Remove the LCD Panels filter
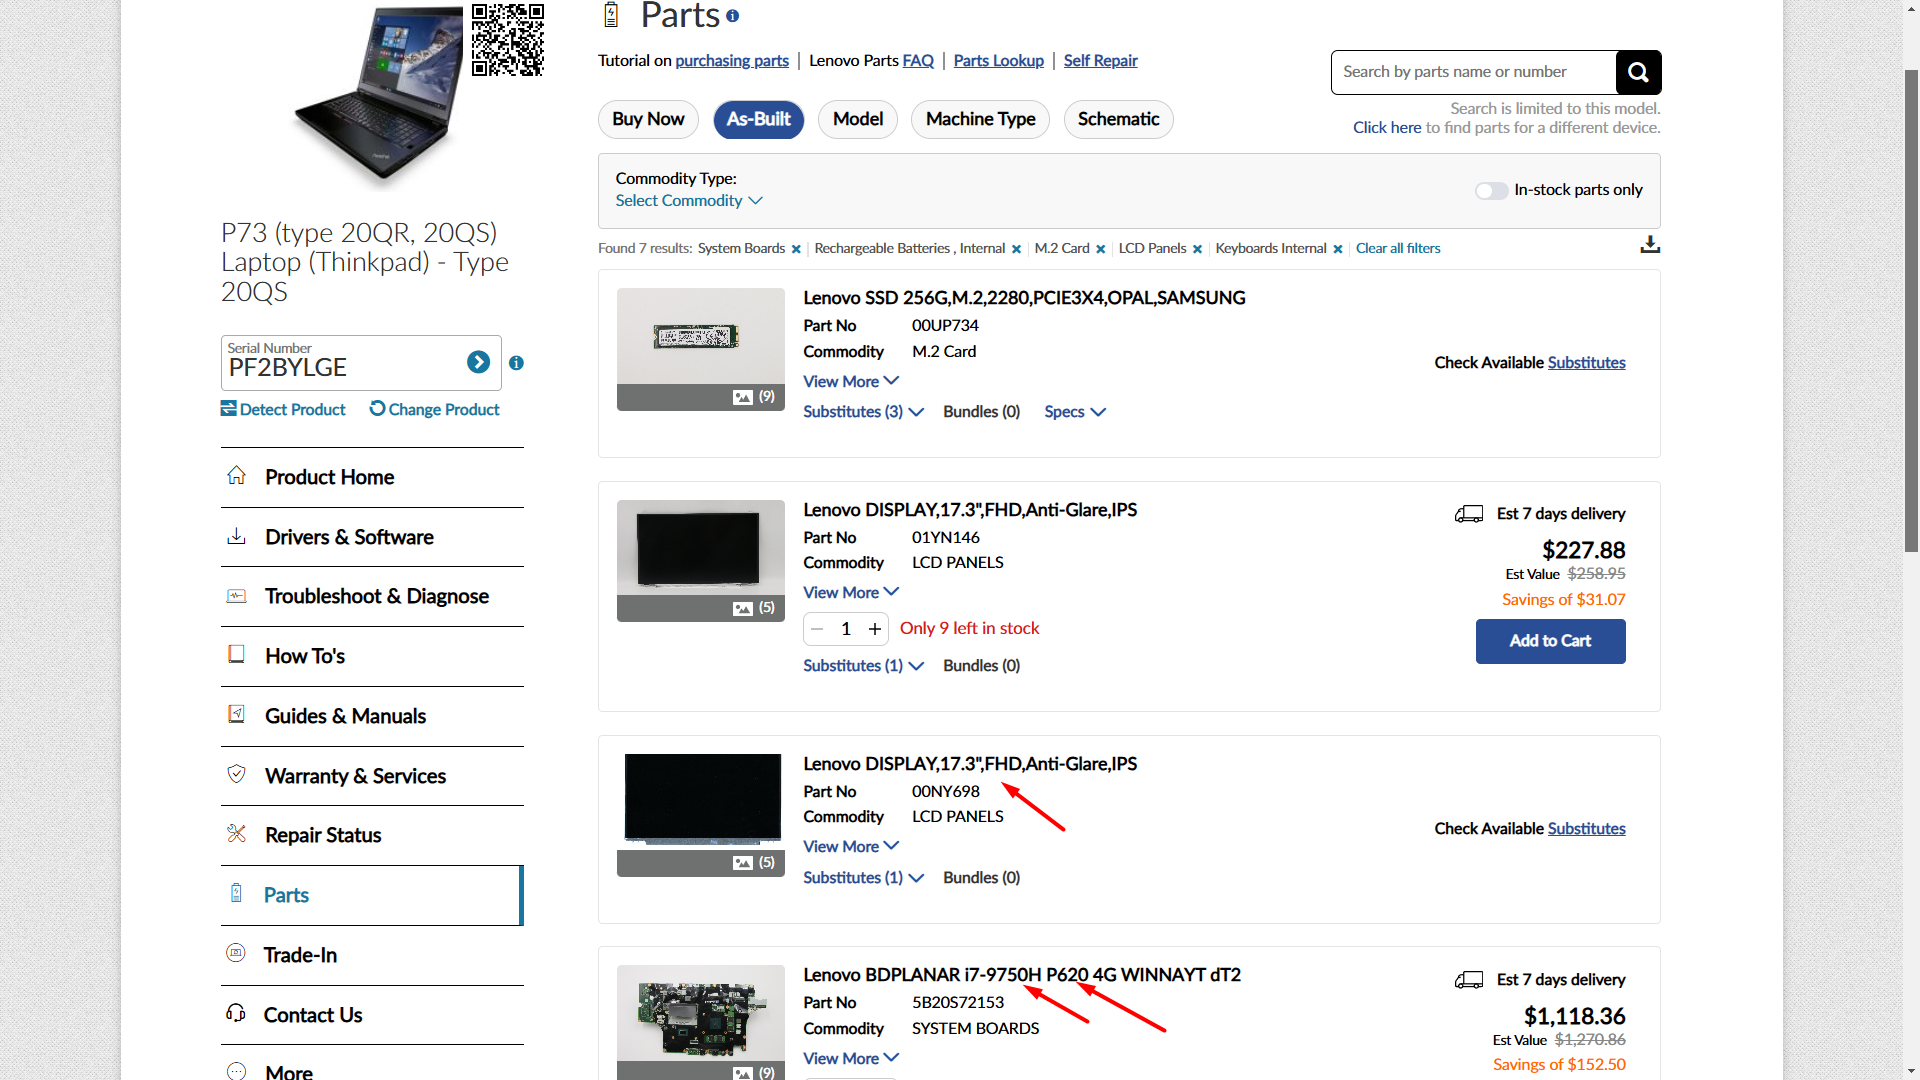Screen dimensions: 1920x1080 [x=1197, y=249]
